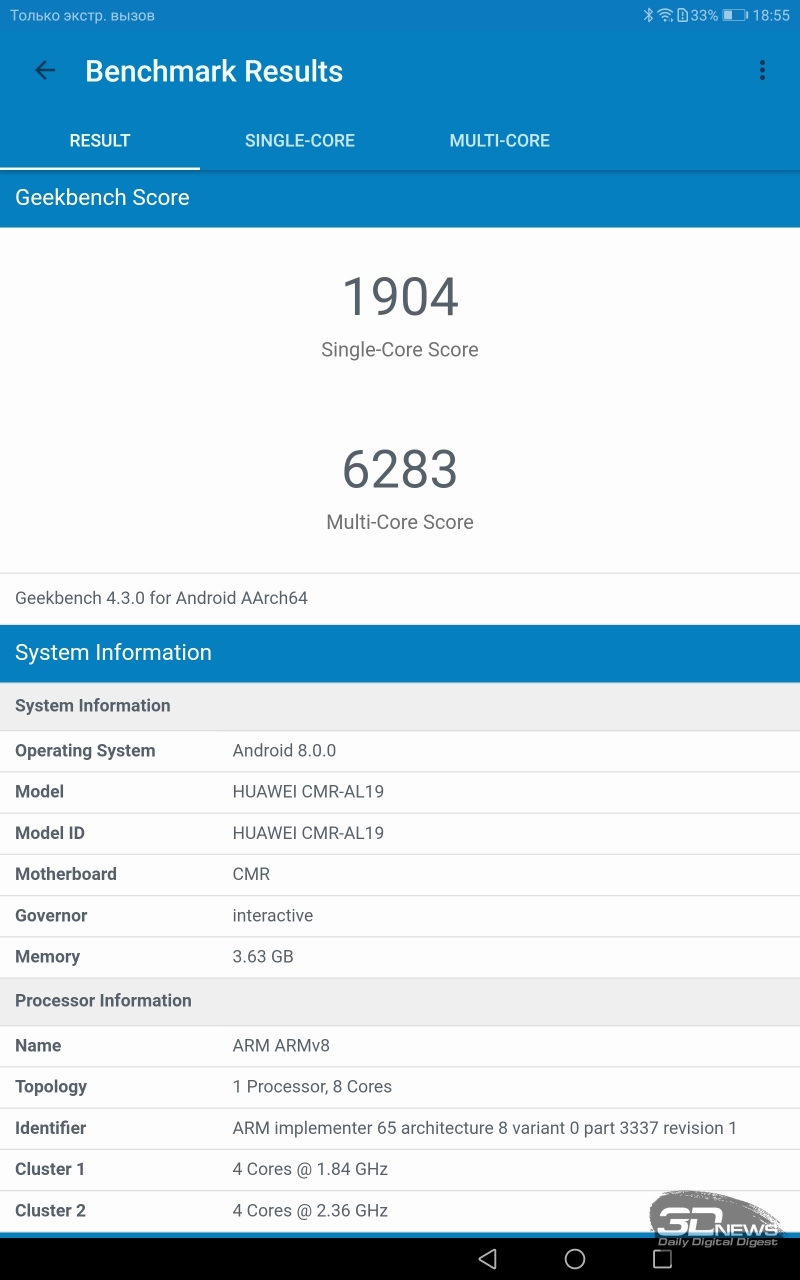Select the 4 Cores @ 1.84 GHz value

(x=310, y=1169)
